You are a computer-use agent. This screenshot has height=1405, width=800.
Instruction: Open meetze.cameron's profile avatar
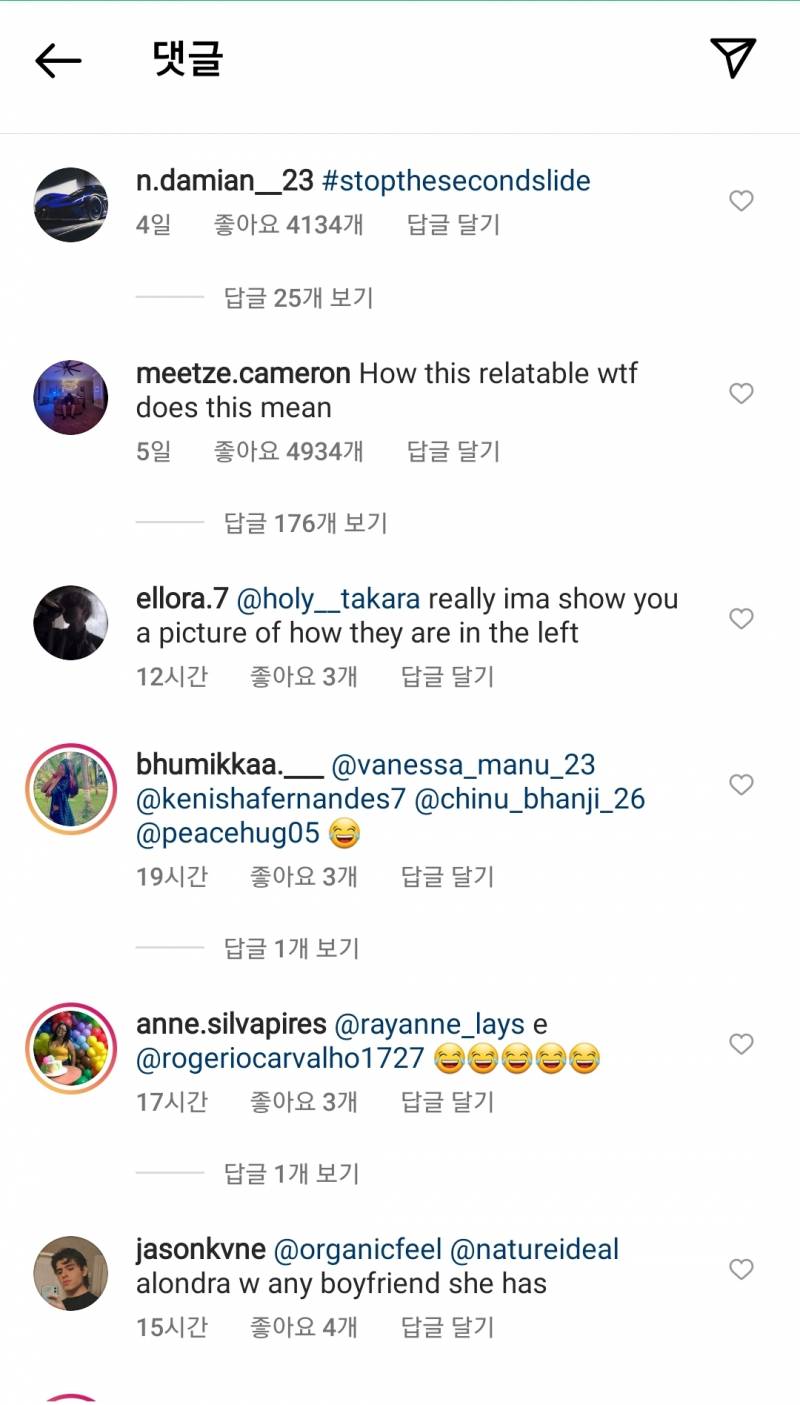(71, 397)
